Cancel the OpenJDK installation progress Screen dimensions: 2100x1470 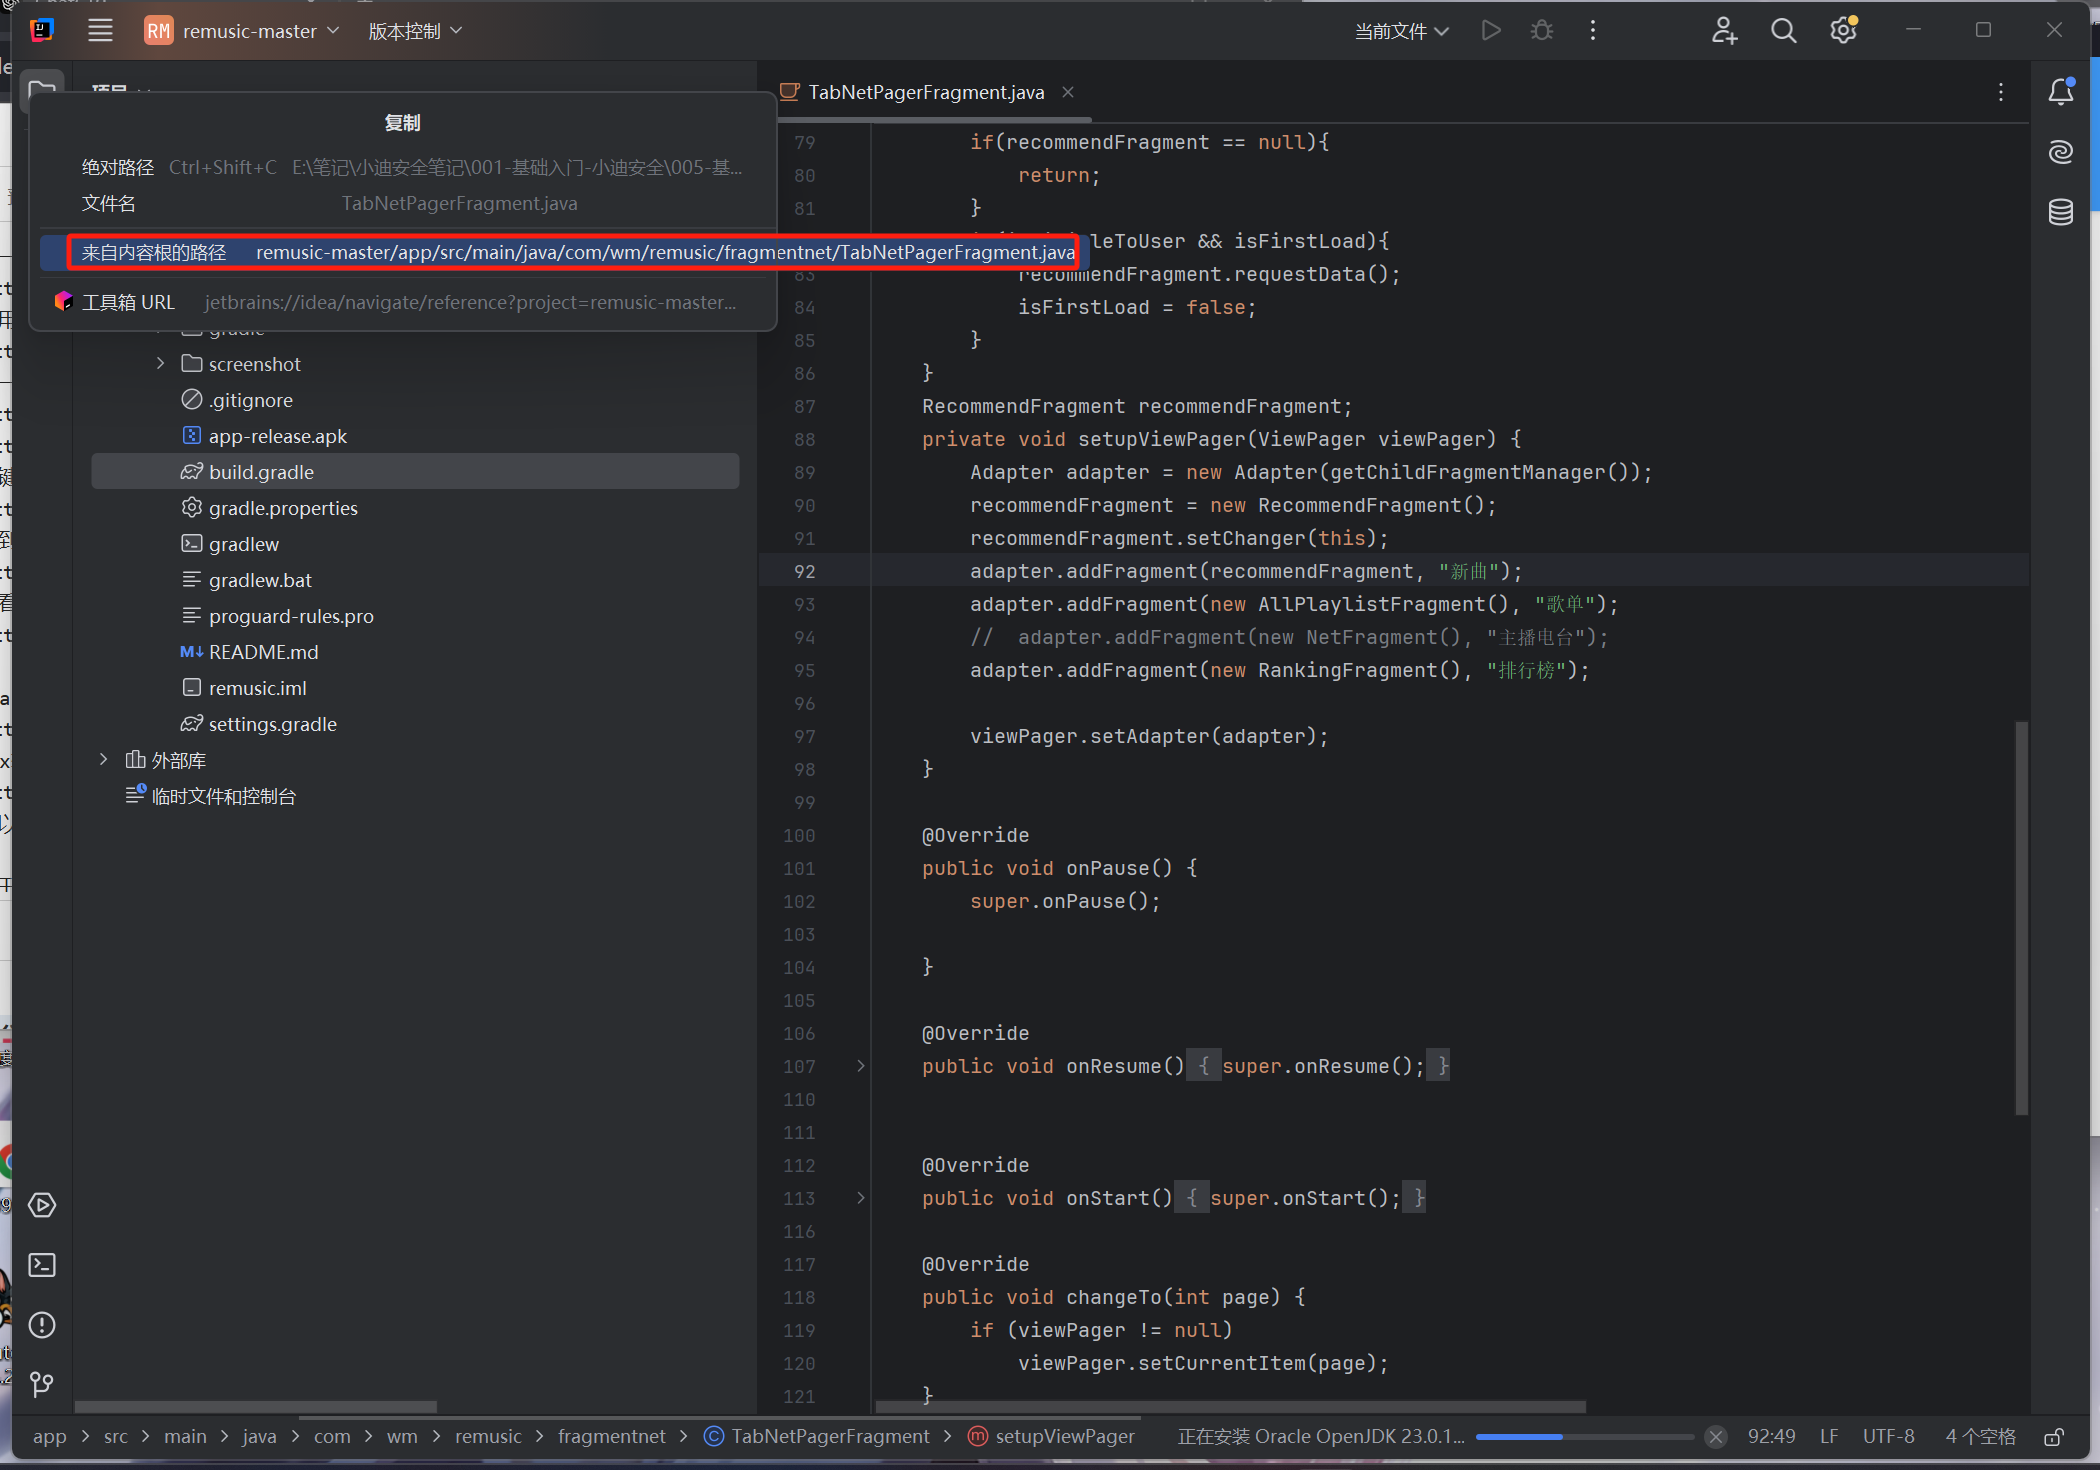click(x=1716, y=1437)
